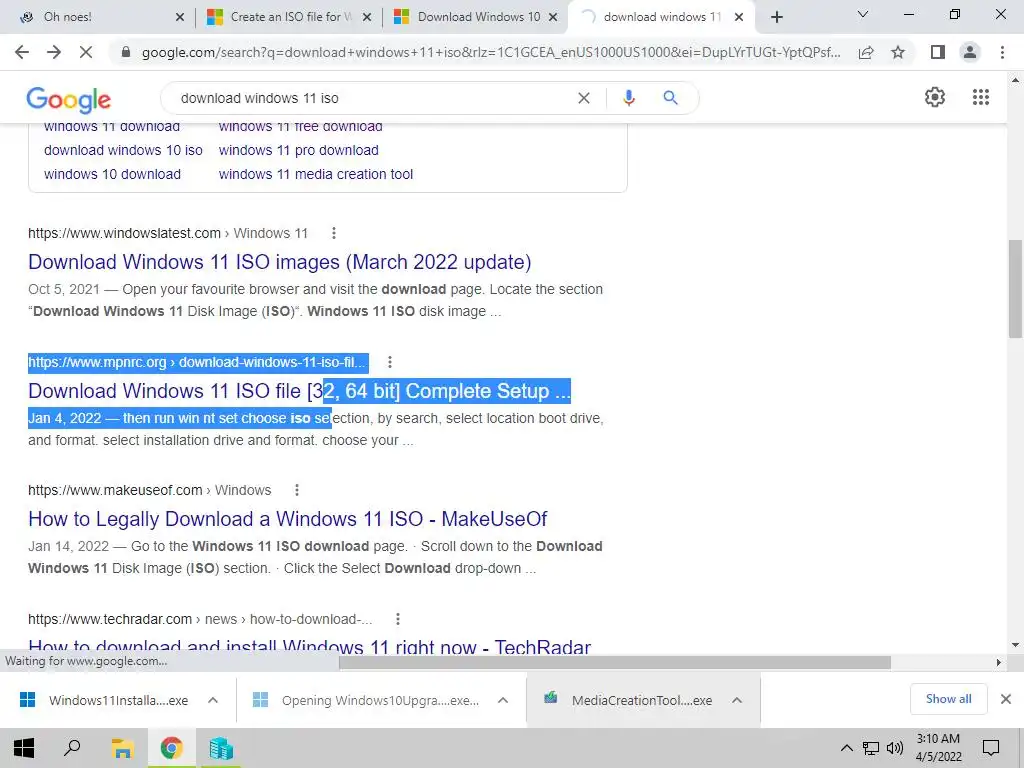The image size is (1024, 768).
Task: View site security lock info
Action: pos(126,52)
